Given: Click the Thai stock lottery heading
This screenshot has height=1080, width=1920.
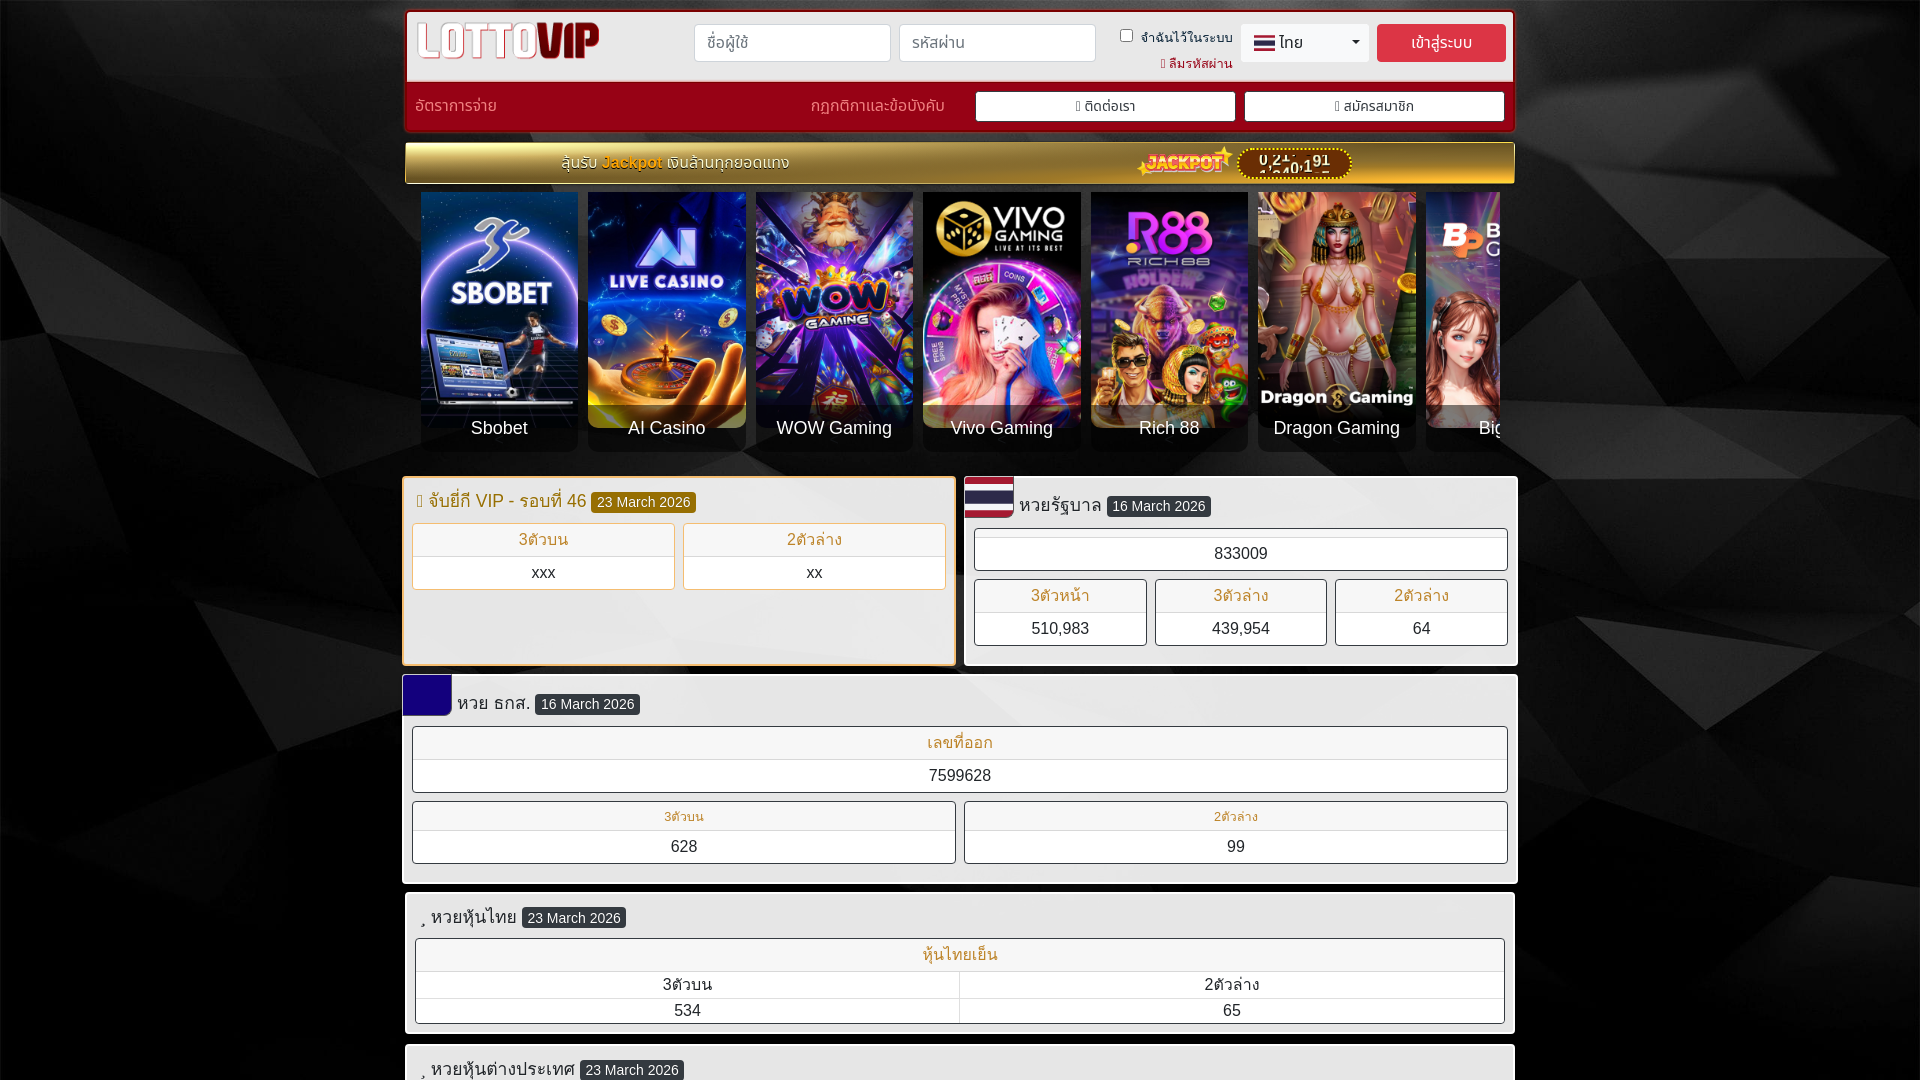Looking at the screenshot, I should click(x=473, y=917).
